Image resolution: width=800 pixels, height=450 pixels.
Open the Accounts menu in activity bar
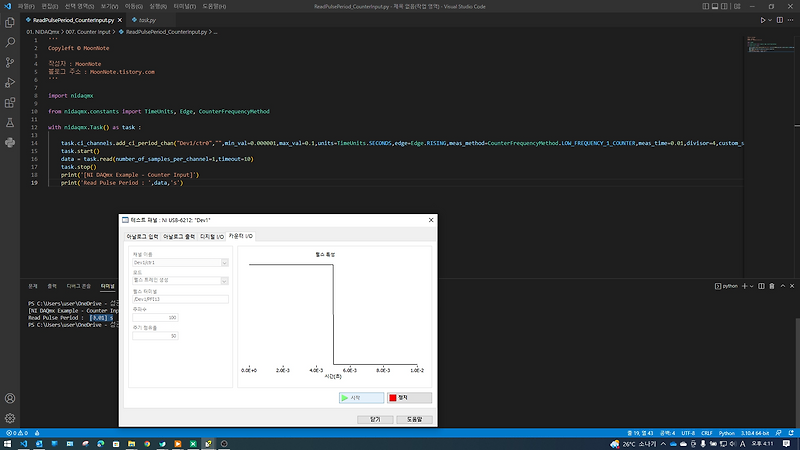click(x=10, y=398)
